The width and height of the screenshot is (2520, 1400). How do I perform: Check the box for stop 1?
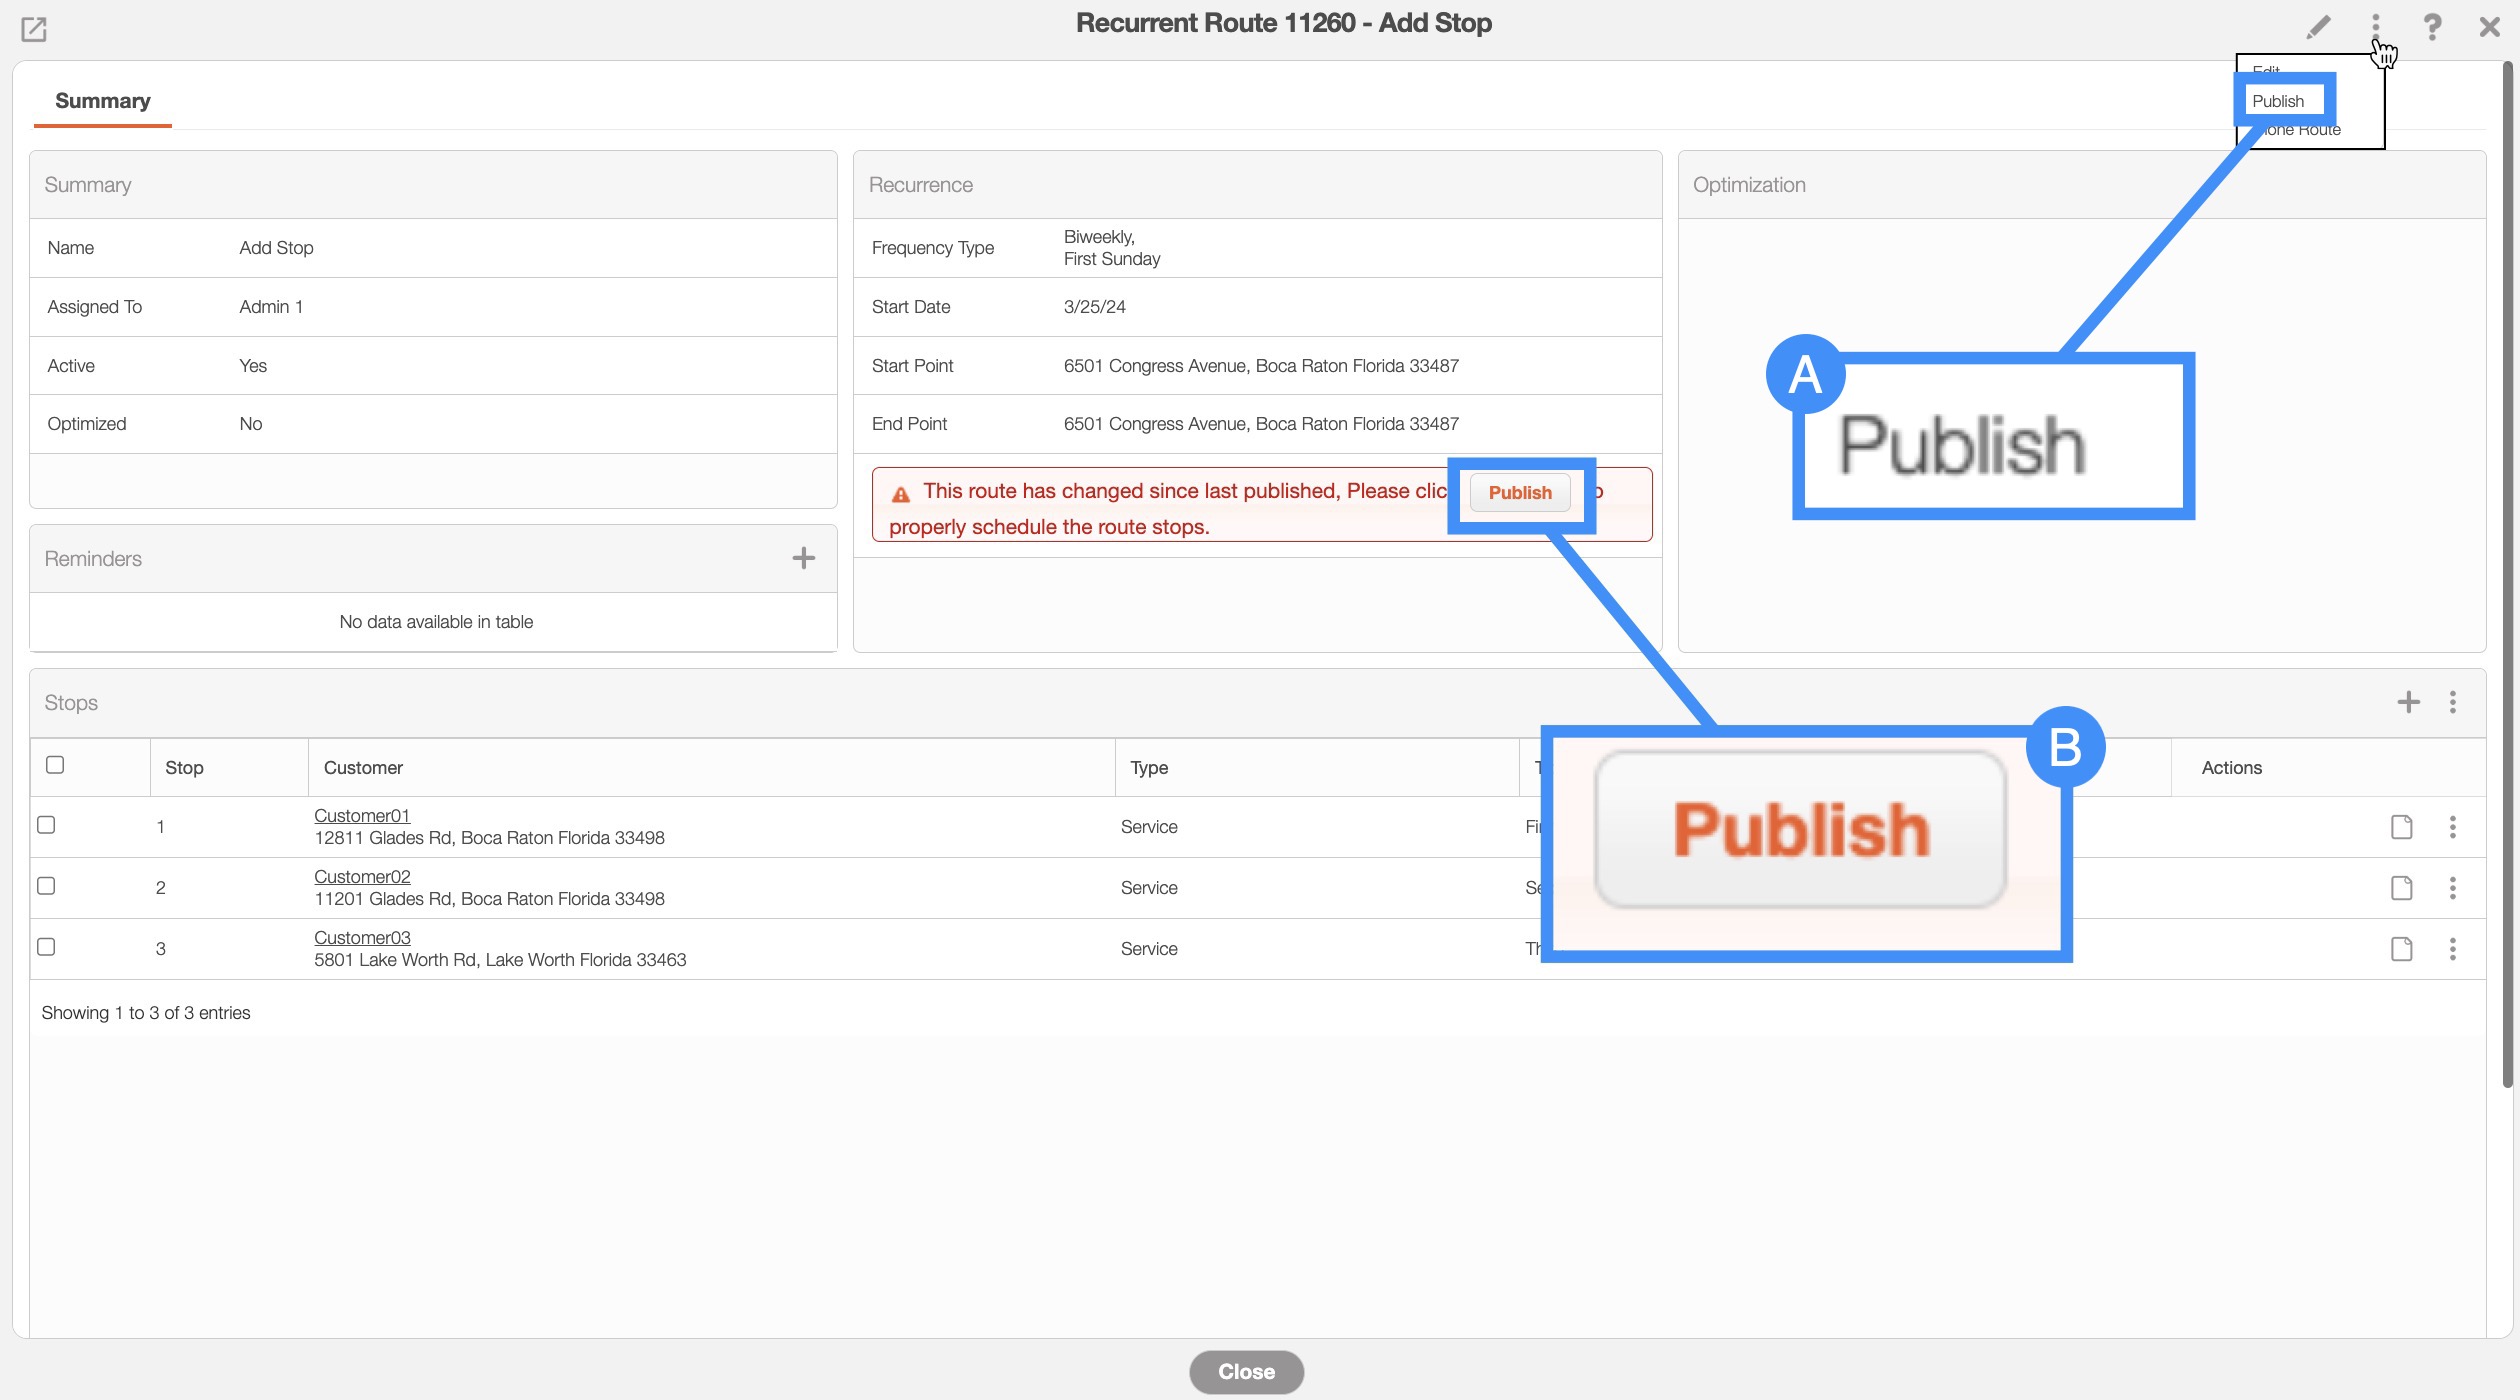pos(46,825)
